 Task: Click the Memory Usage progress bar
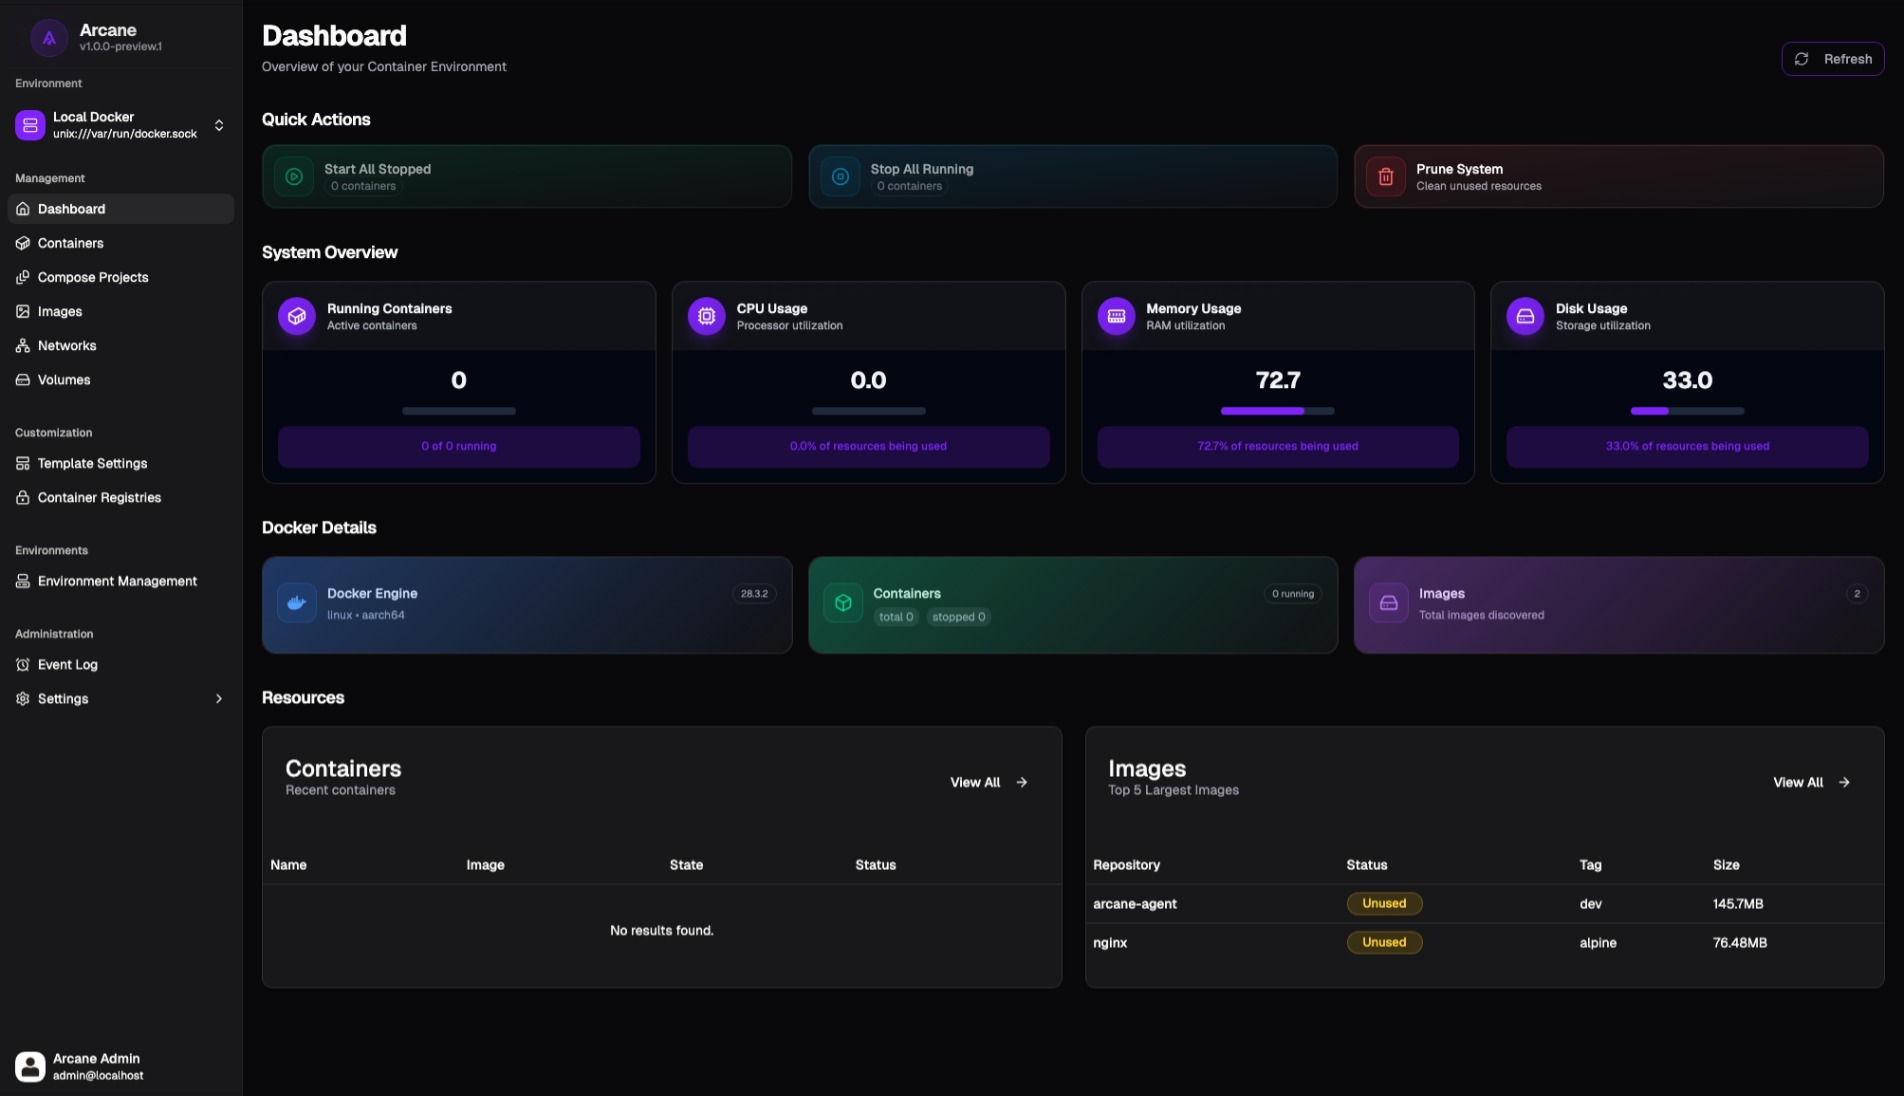pos(1277,411)
